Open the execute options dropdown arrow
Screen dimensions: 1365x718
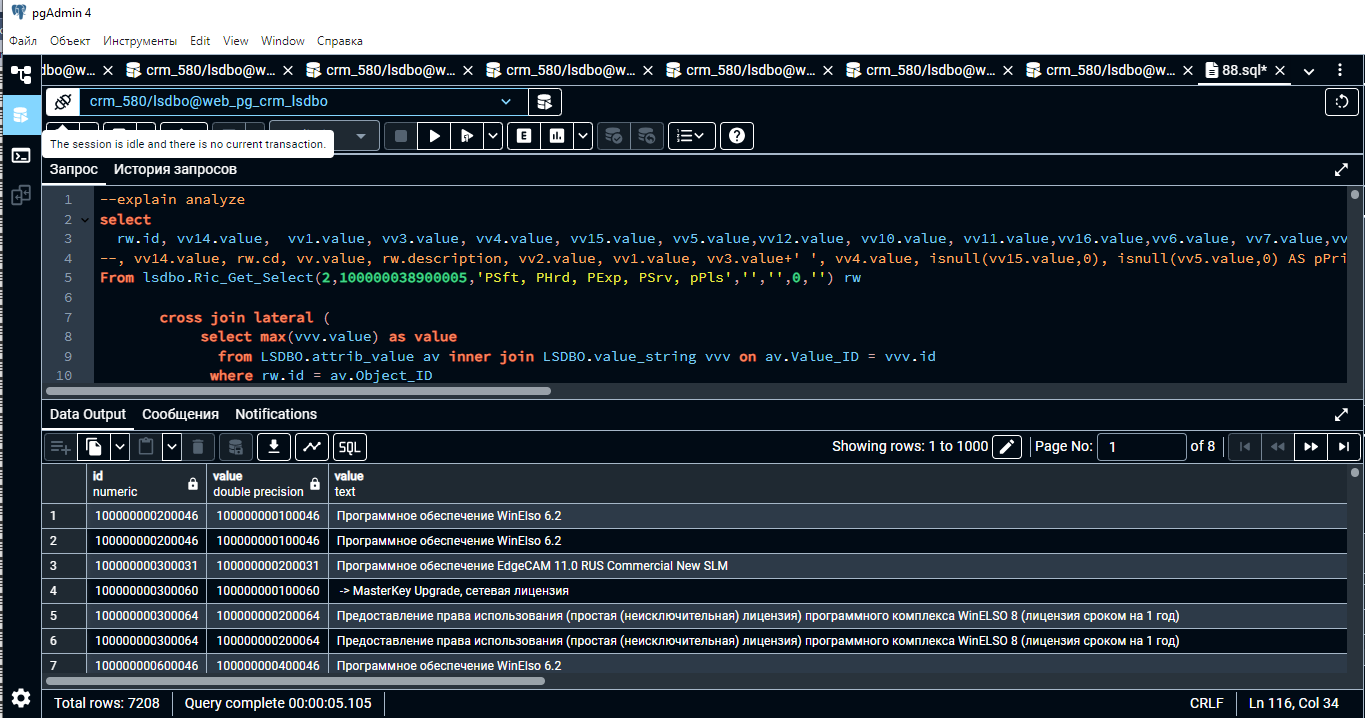(493, 136)
